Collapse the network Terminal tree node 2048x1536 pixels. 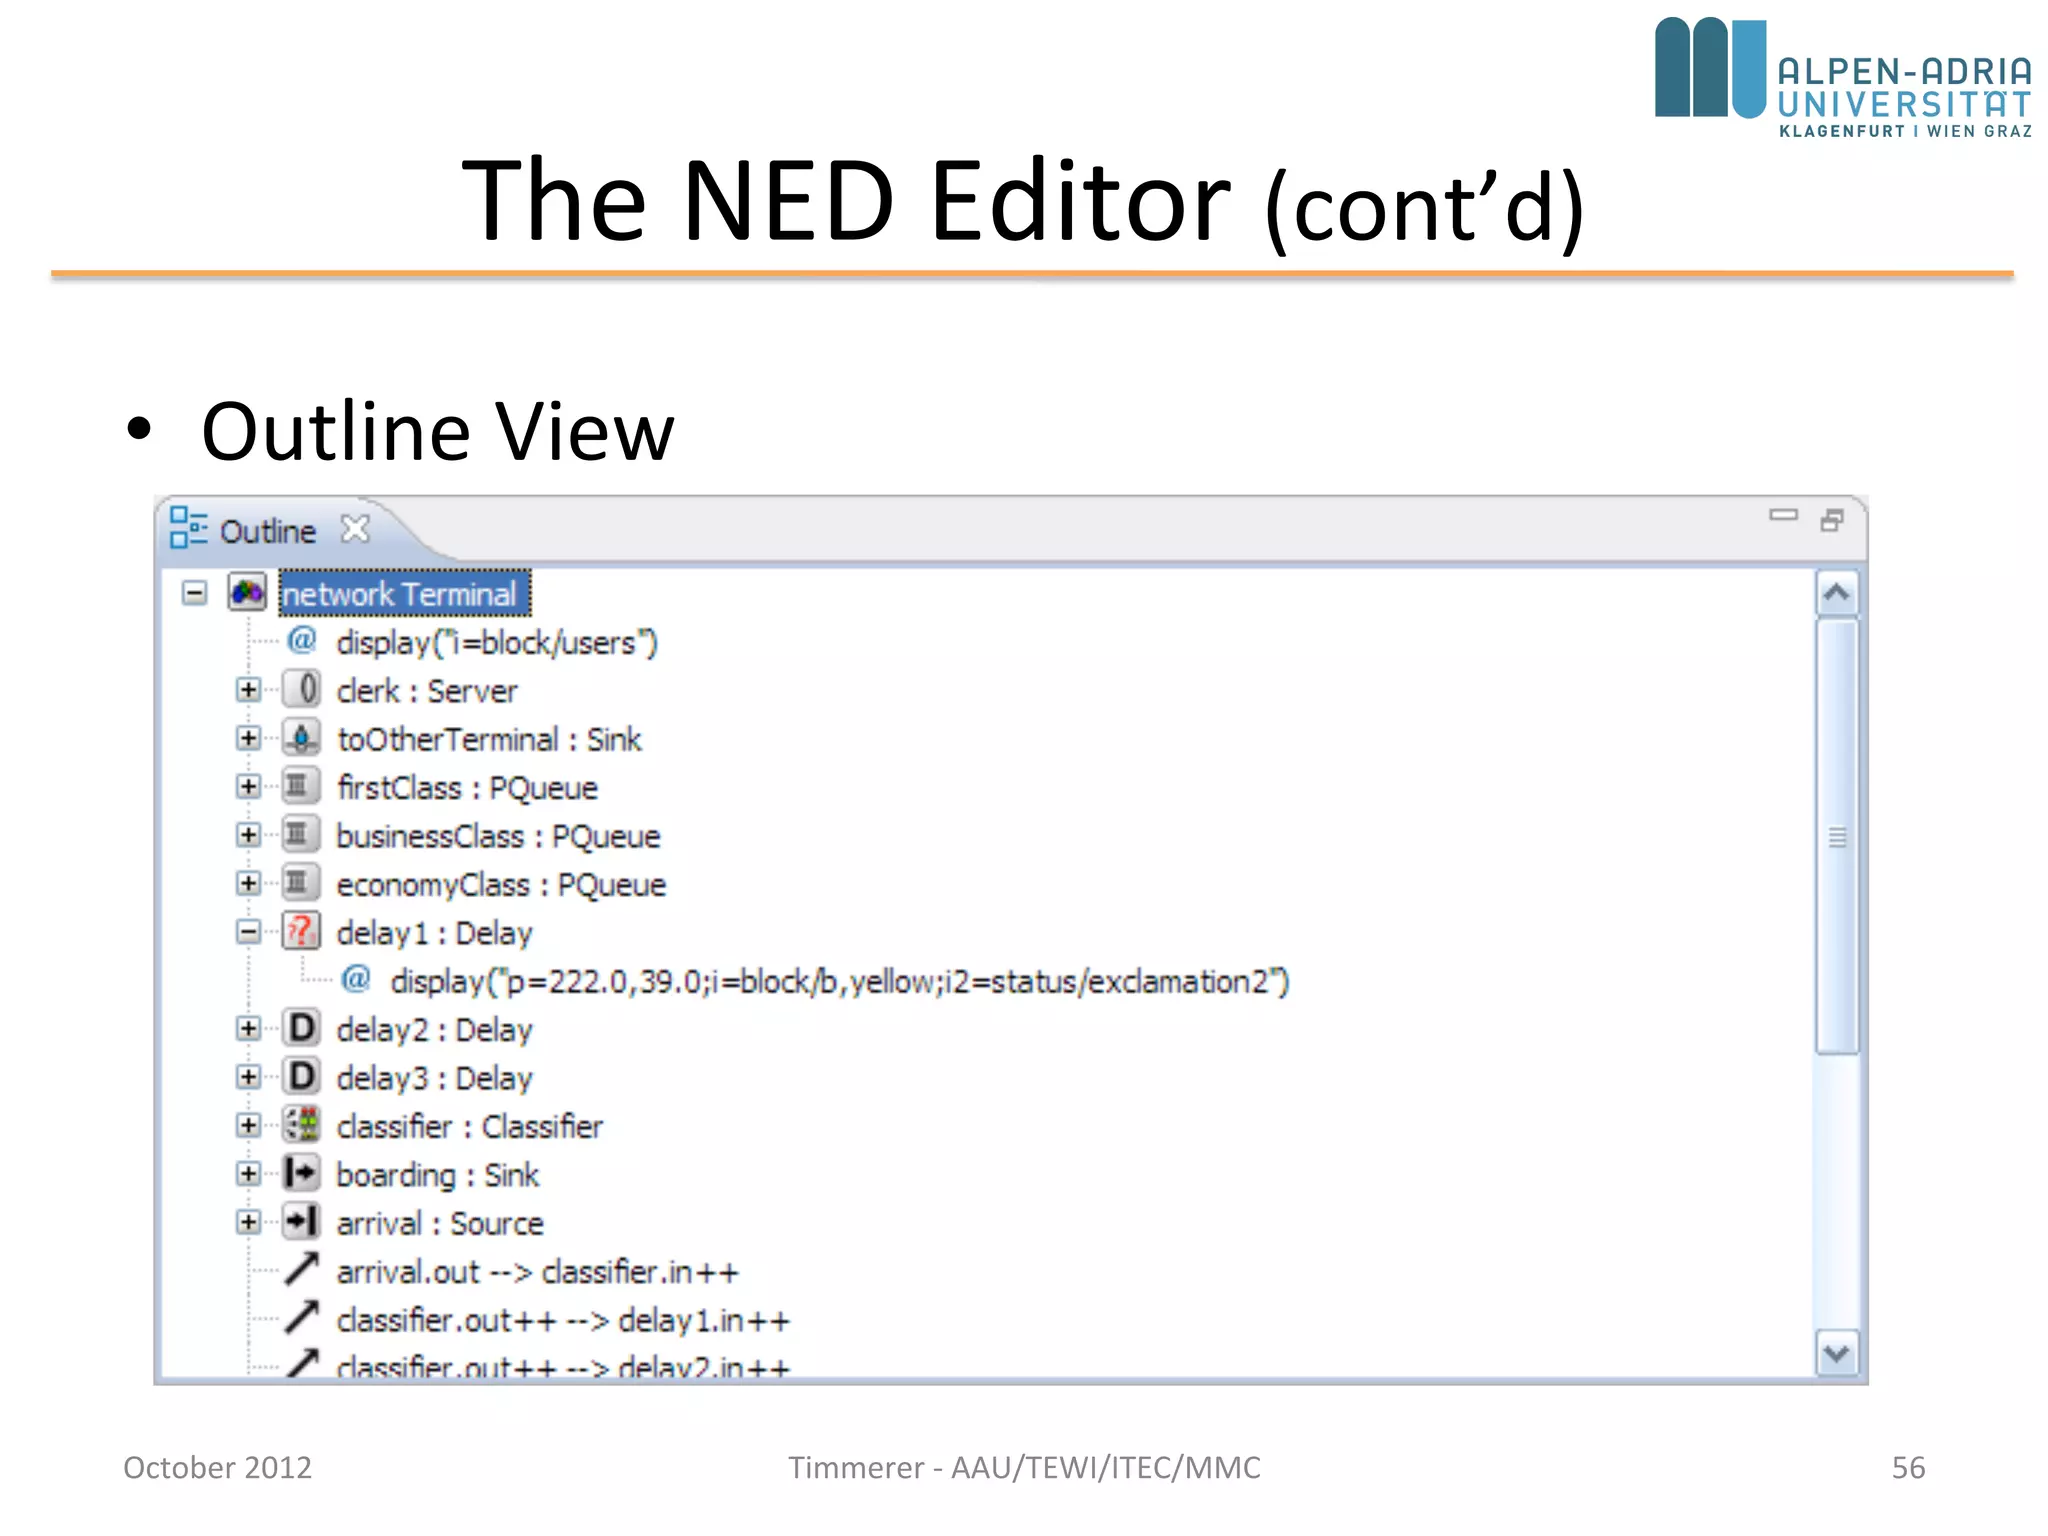click(x=194, y=593)
